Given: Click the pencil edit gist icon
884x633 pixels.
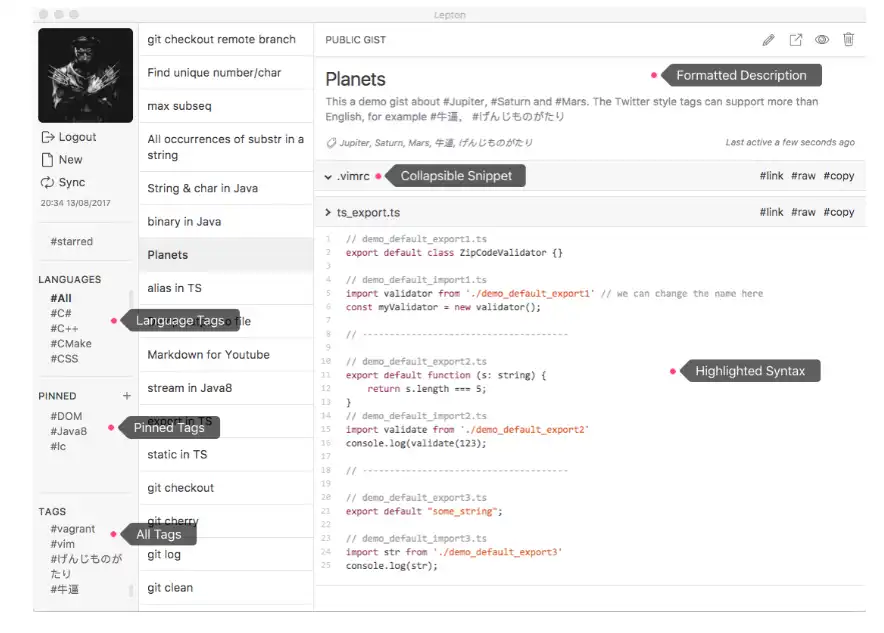Looking at the screenshot, I should coord(768,40).
